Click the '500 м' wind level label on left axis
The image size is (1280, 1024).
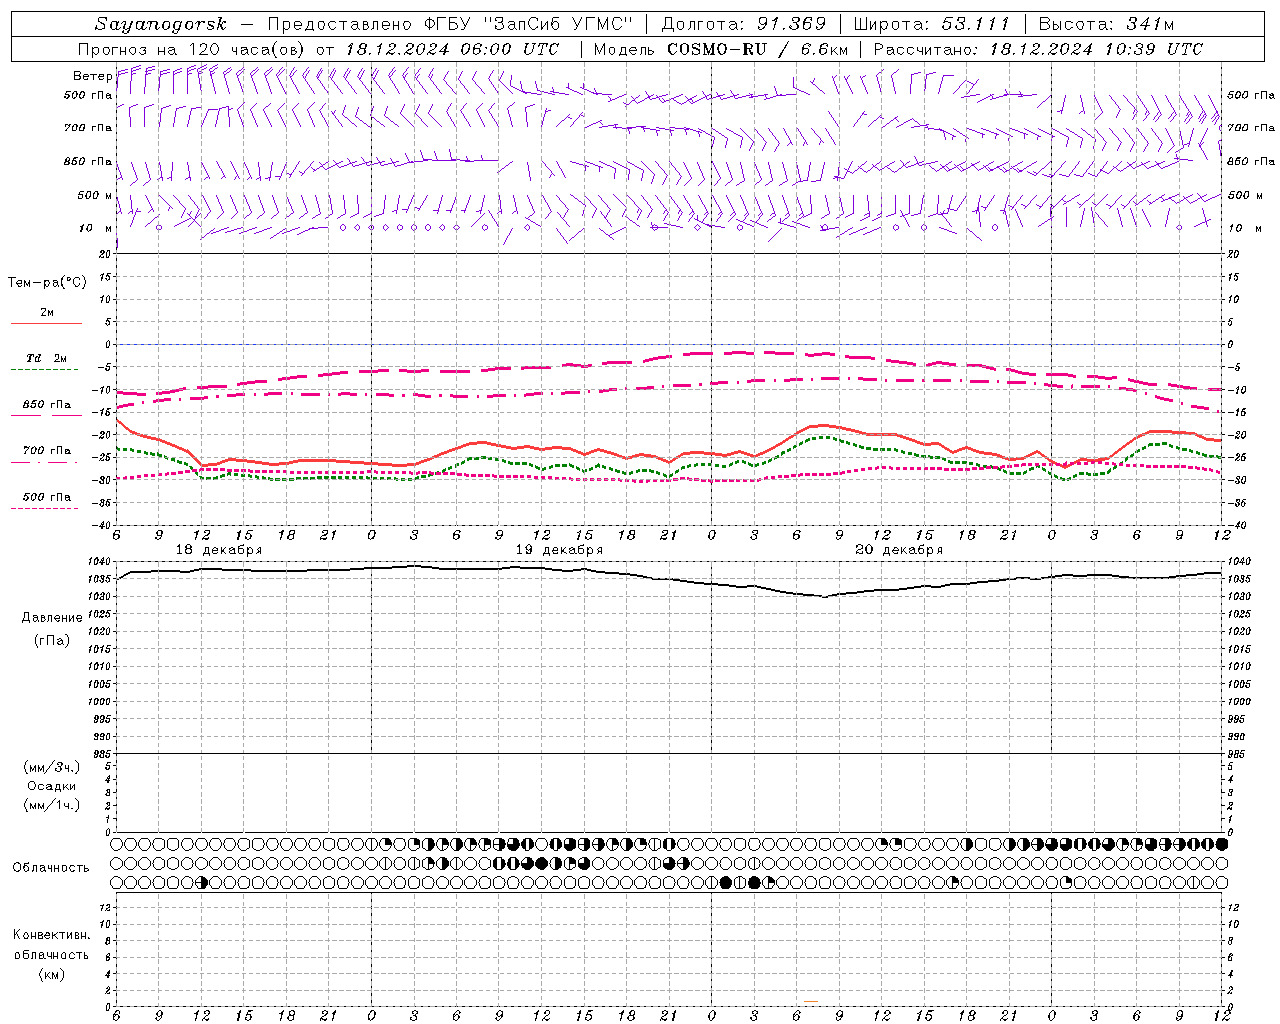[95, 195]
